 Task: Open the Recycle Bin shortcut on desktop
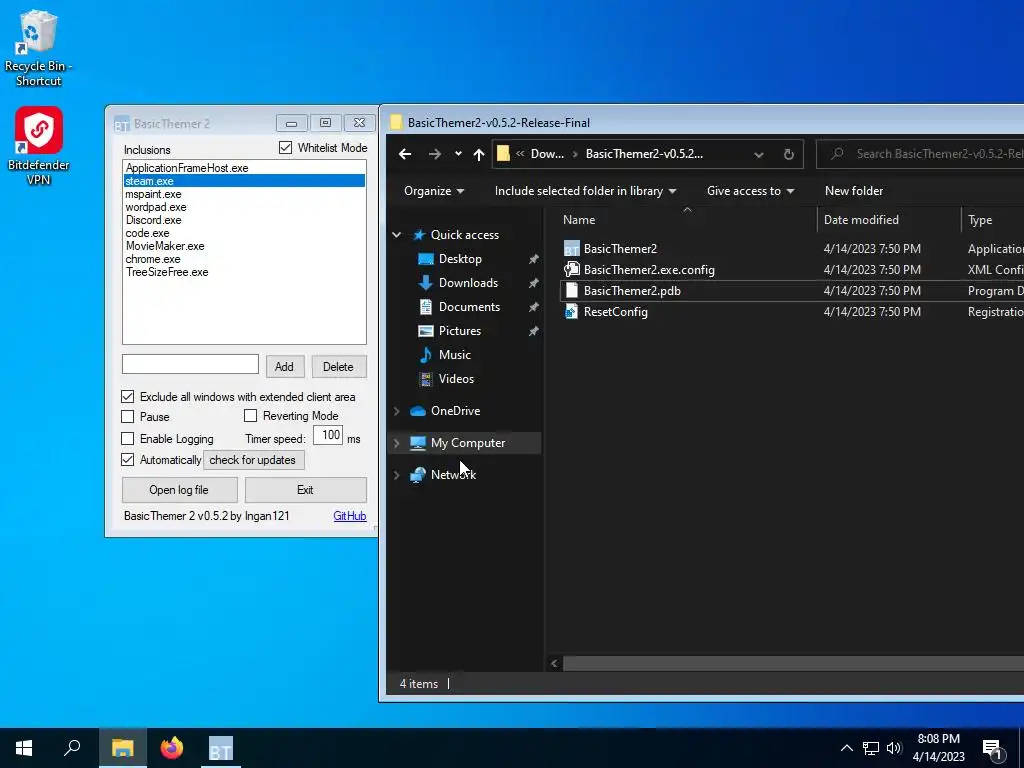(38, 48)
